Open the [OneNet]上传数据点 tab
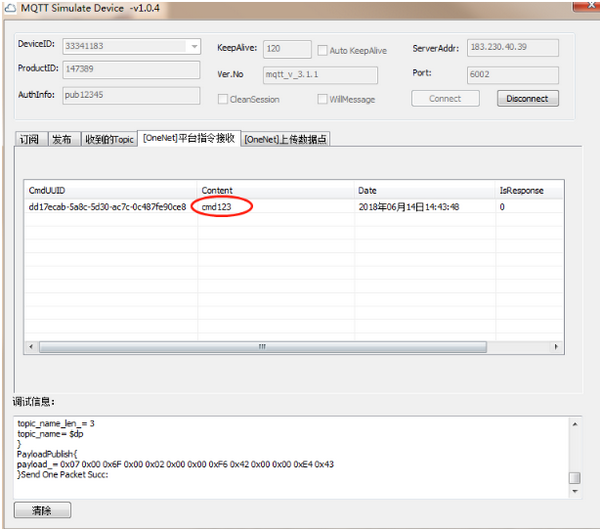 [x=286, y=139]
